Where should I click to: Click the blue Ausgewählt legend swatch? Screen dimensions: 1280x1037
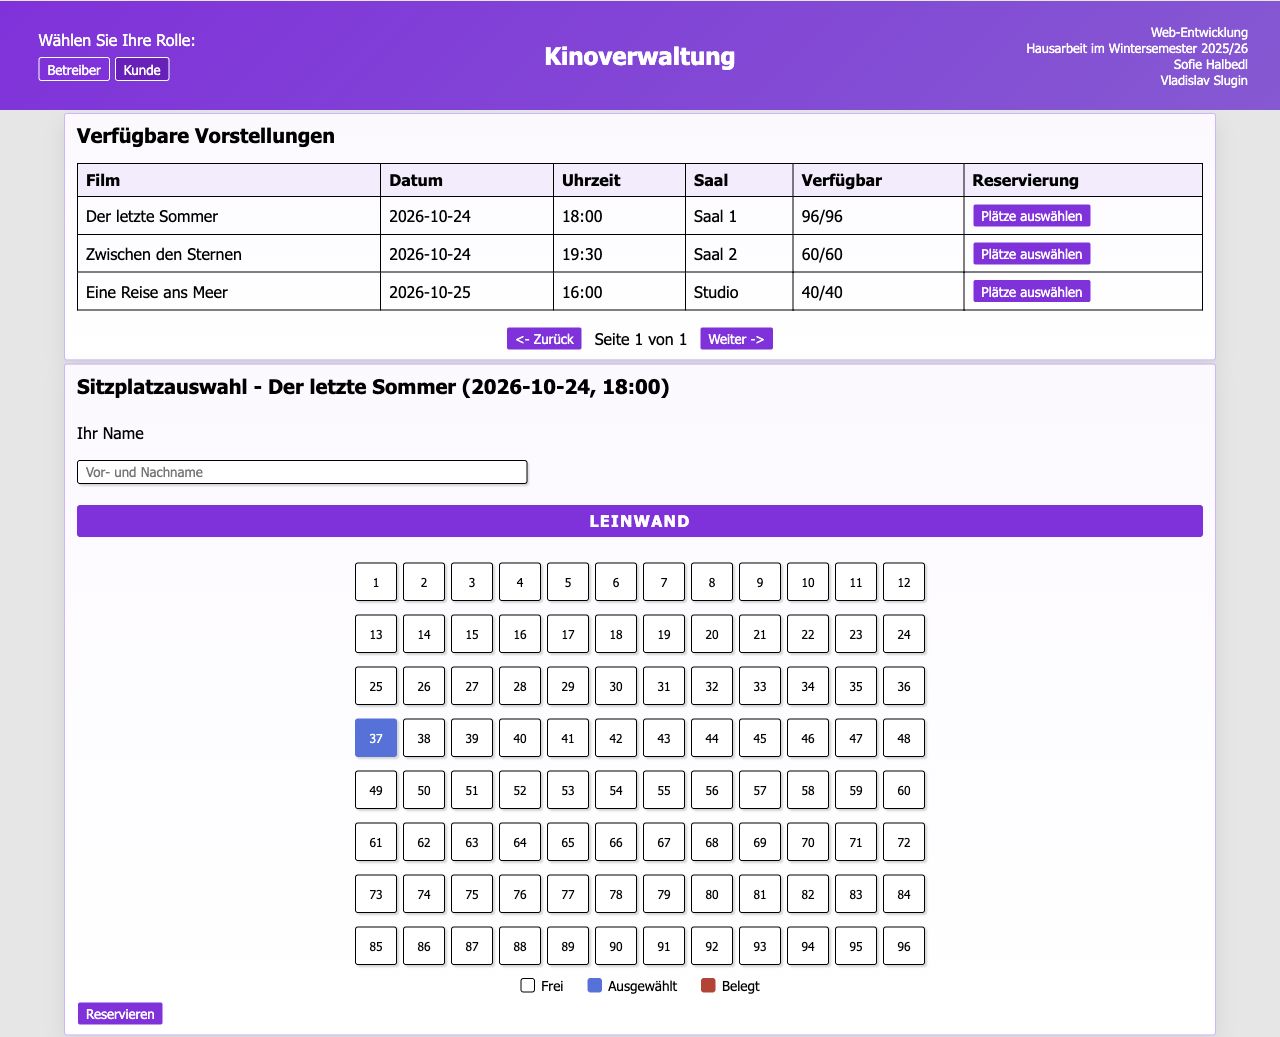click(x=595, y=986)
